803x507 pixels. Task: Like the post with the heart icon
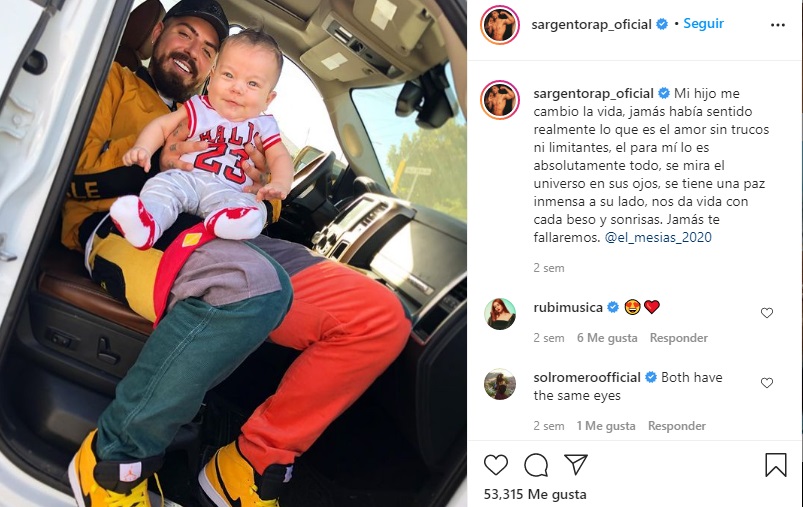click(x=496, y=465)
